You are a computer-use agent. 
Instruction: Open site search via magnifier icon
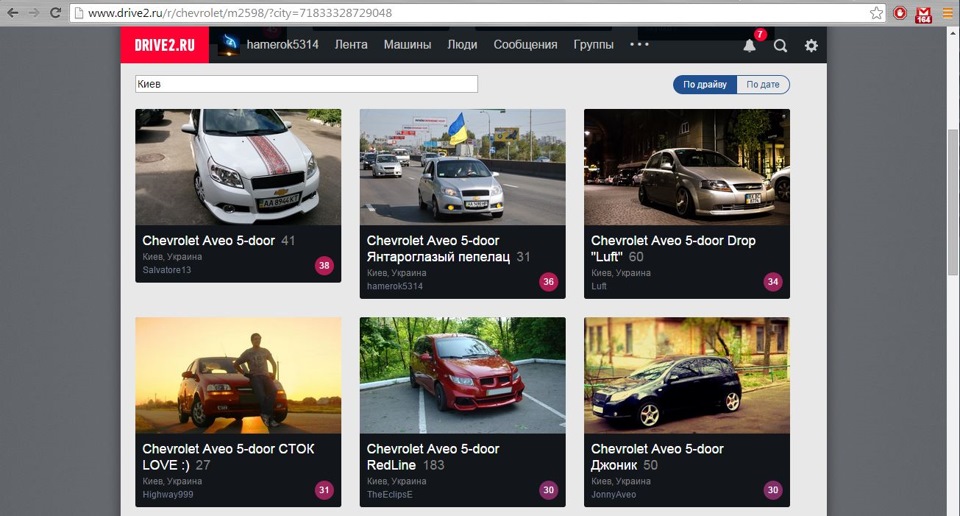(780, 45)
